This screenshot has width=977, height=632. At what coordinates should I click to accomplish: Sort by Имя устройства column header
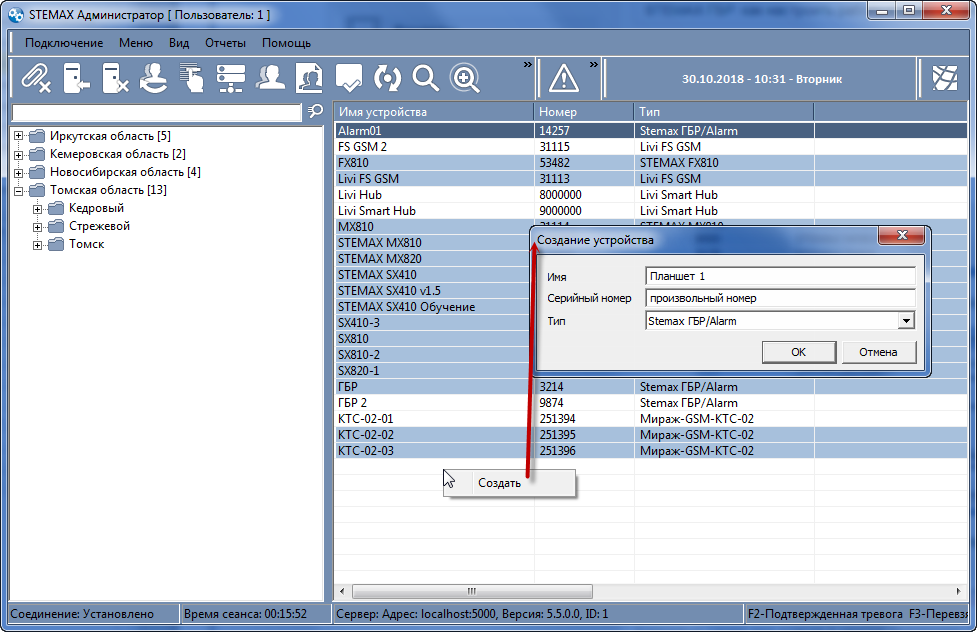[434, 112]
